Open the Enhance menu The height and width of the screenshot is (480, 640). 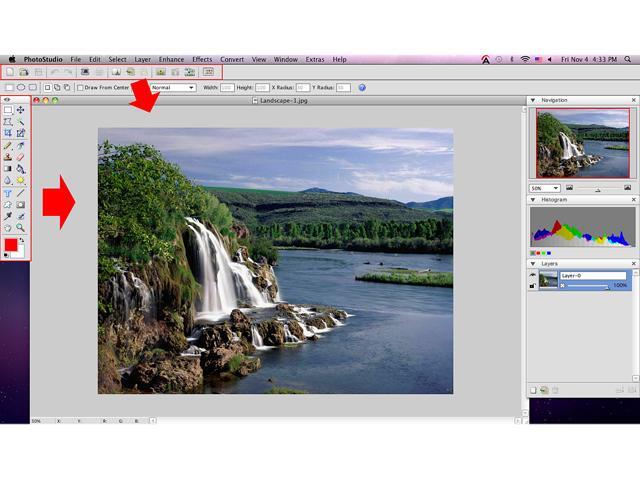171,60
